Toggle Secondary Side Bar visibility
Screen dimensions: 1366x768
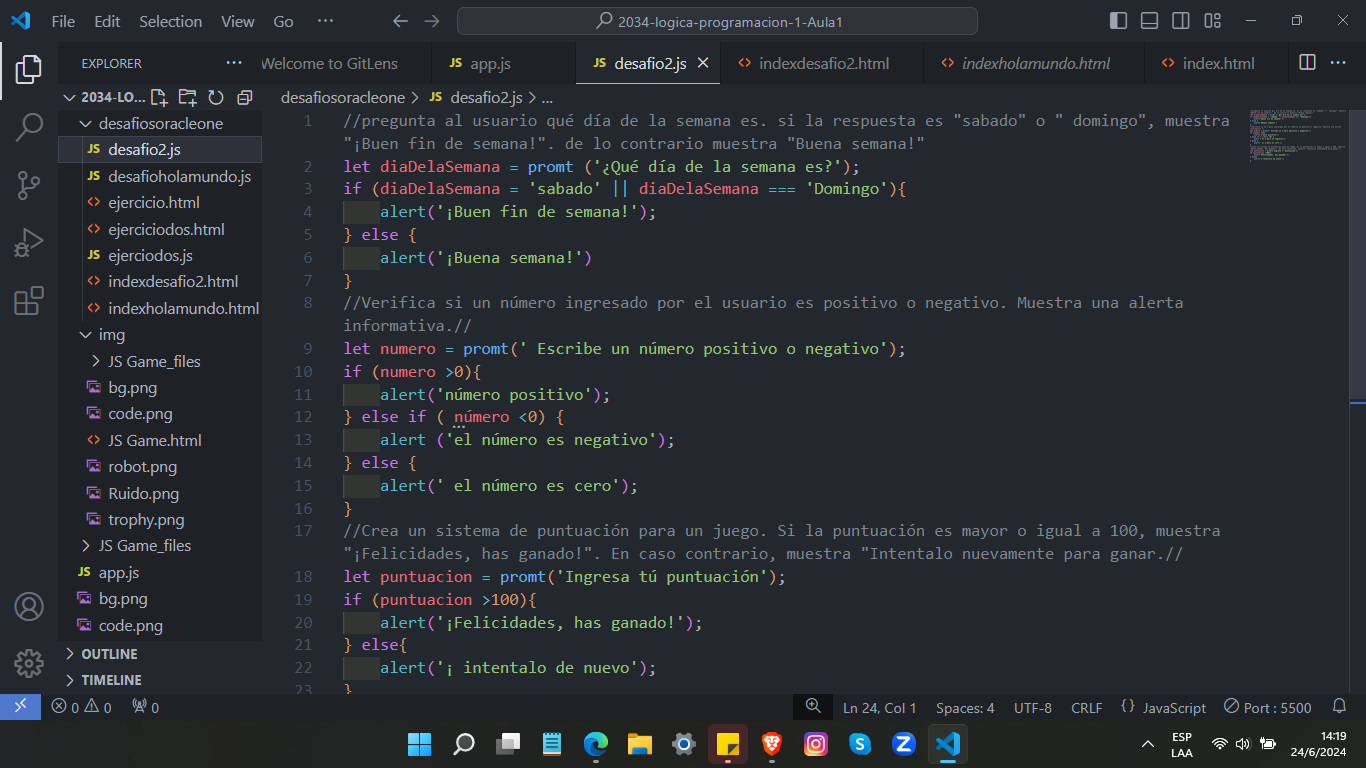[1181, 21]
